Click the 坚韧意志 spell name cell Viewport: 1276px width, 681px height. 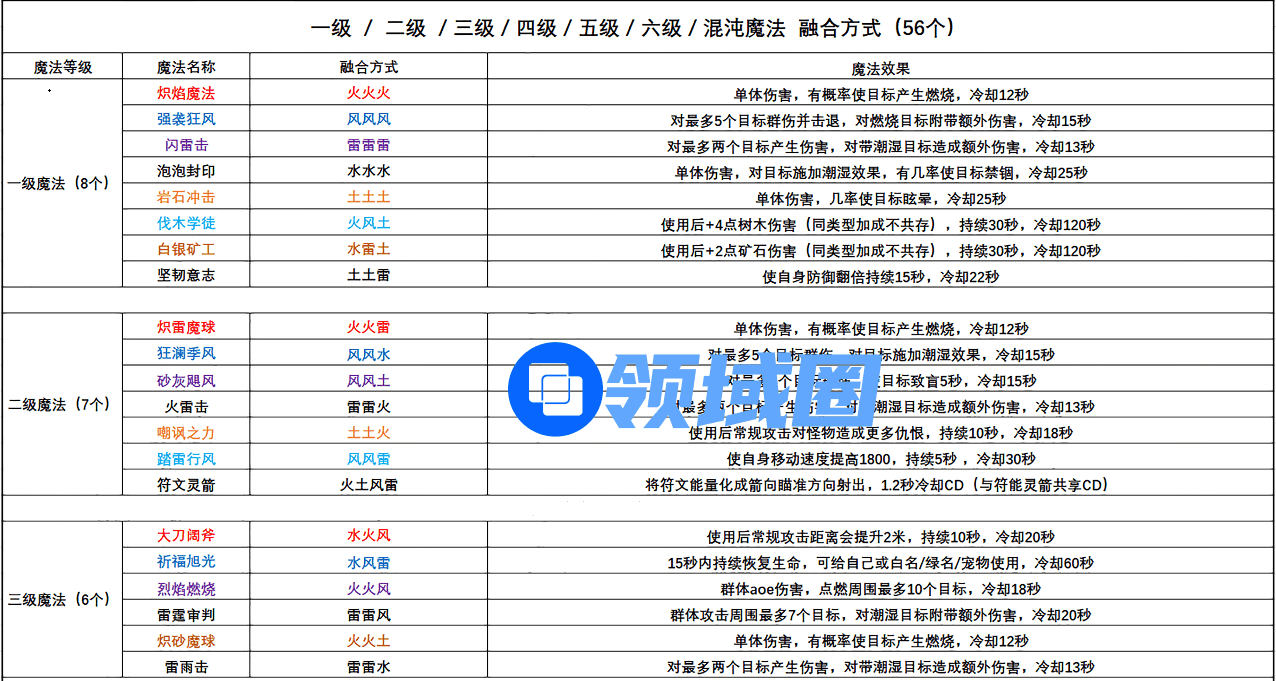coord(186,275)
